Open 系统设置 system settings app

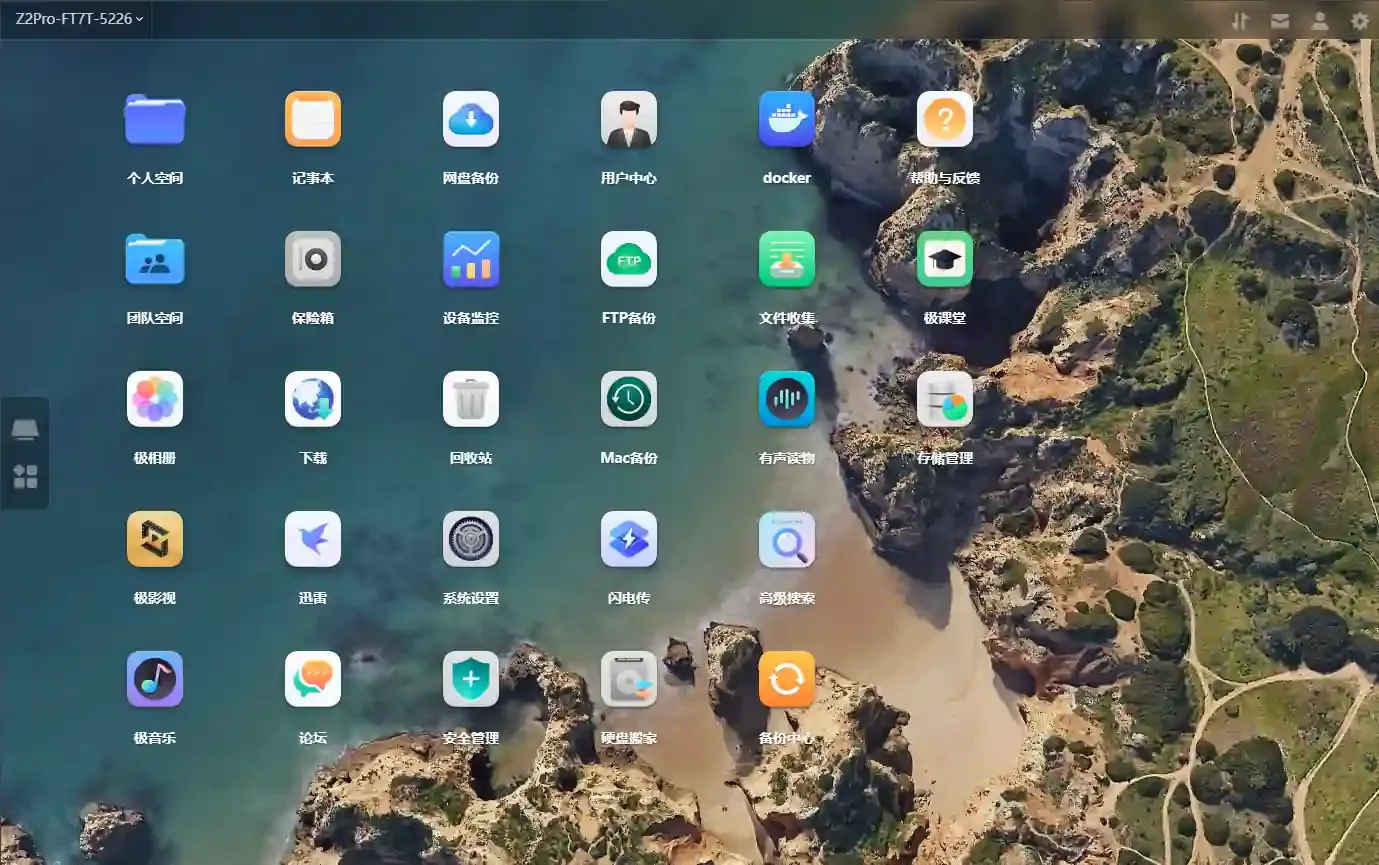(471, 540)
